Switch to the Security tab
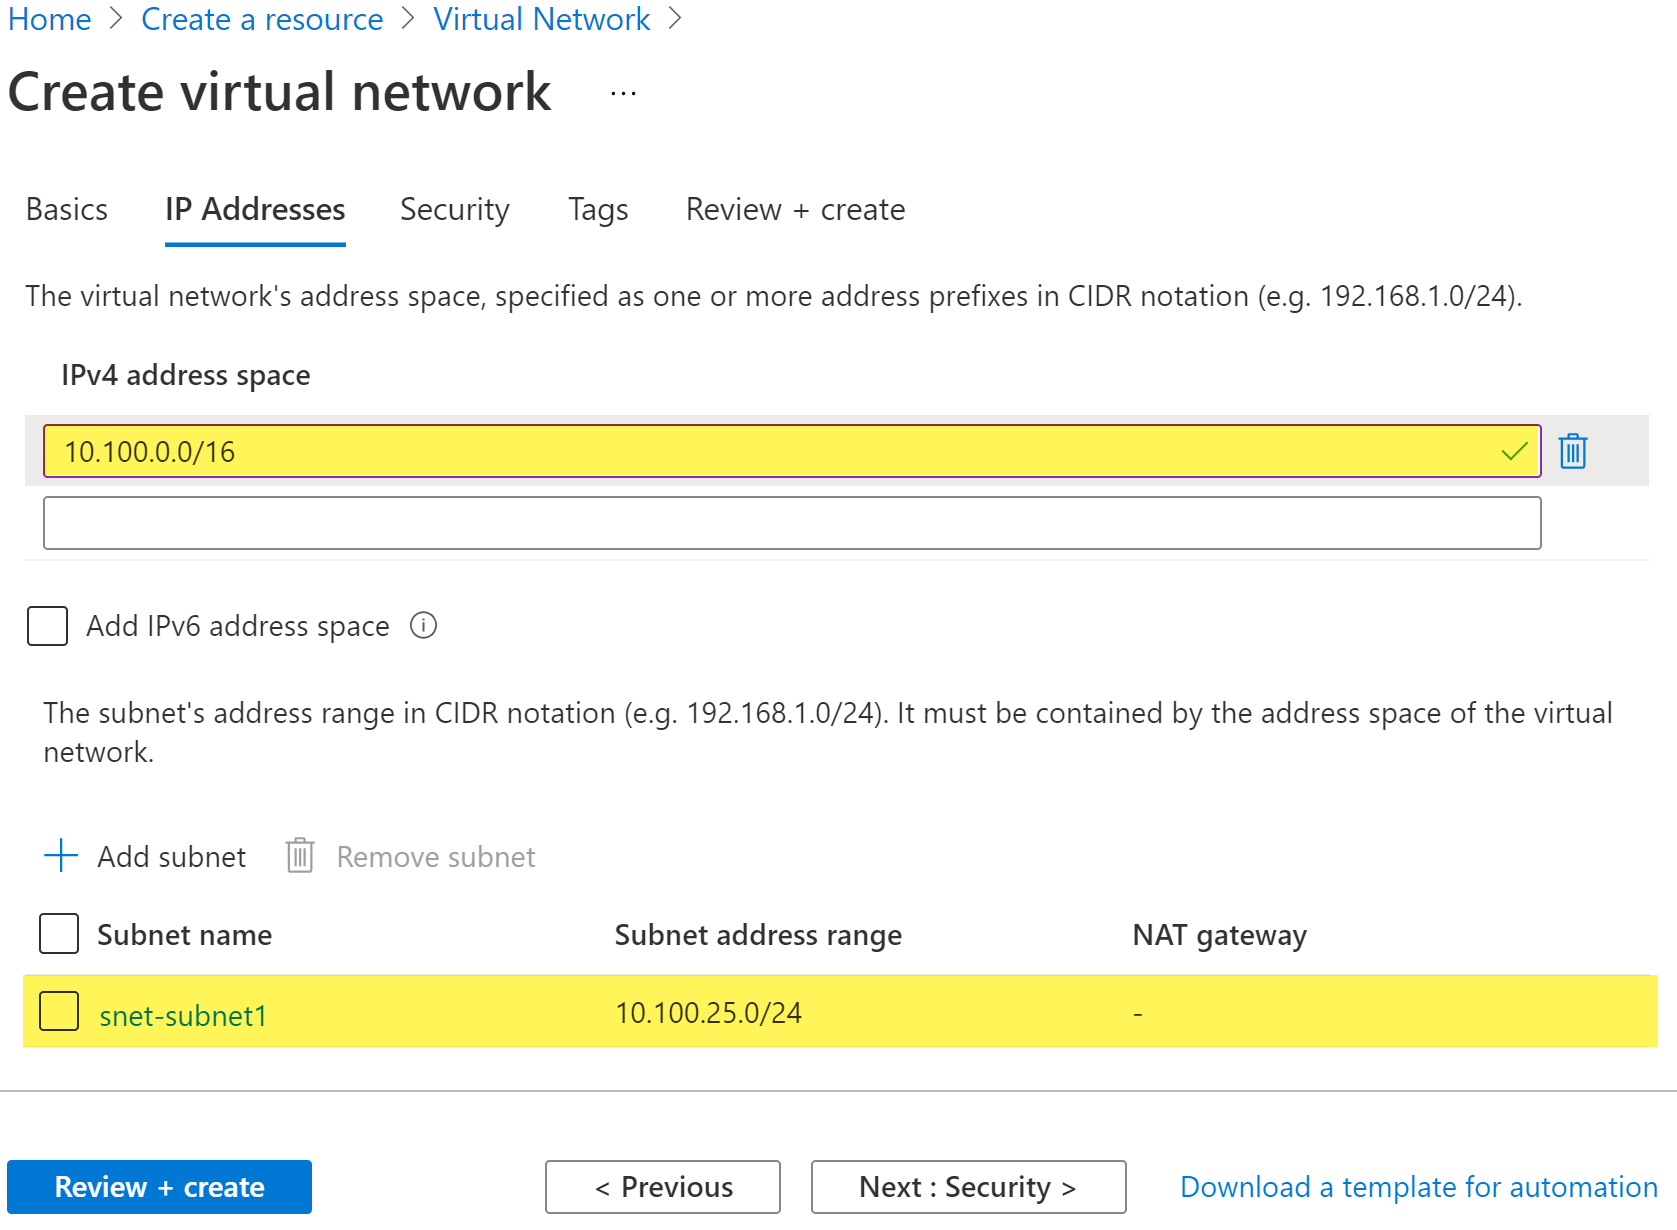The image size is (1677, 1230). click(x=455, y=210)
